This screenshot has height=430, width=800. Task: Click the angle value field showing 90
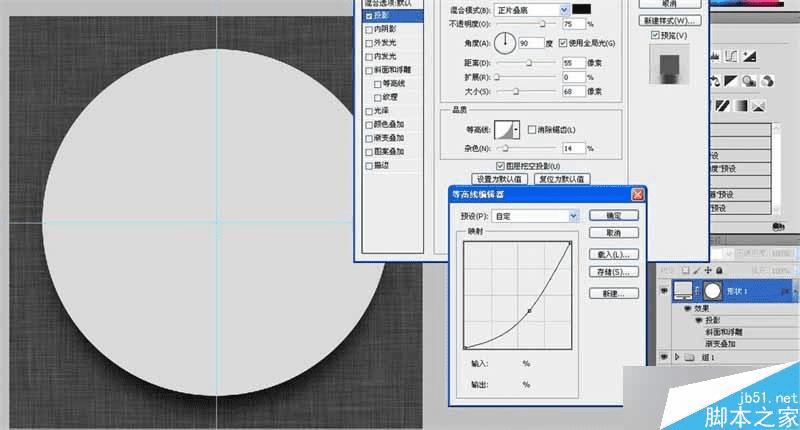click(531, 43)
